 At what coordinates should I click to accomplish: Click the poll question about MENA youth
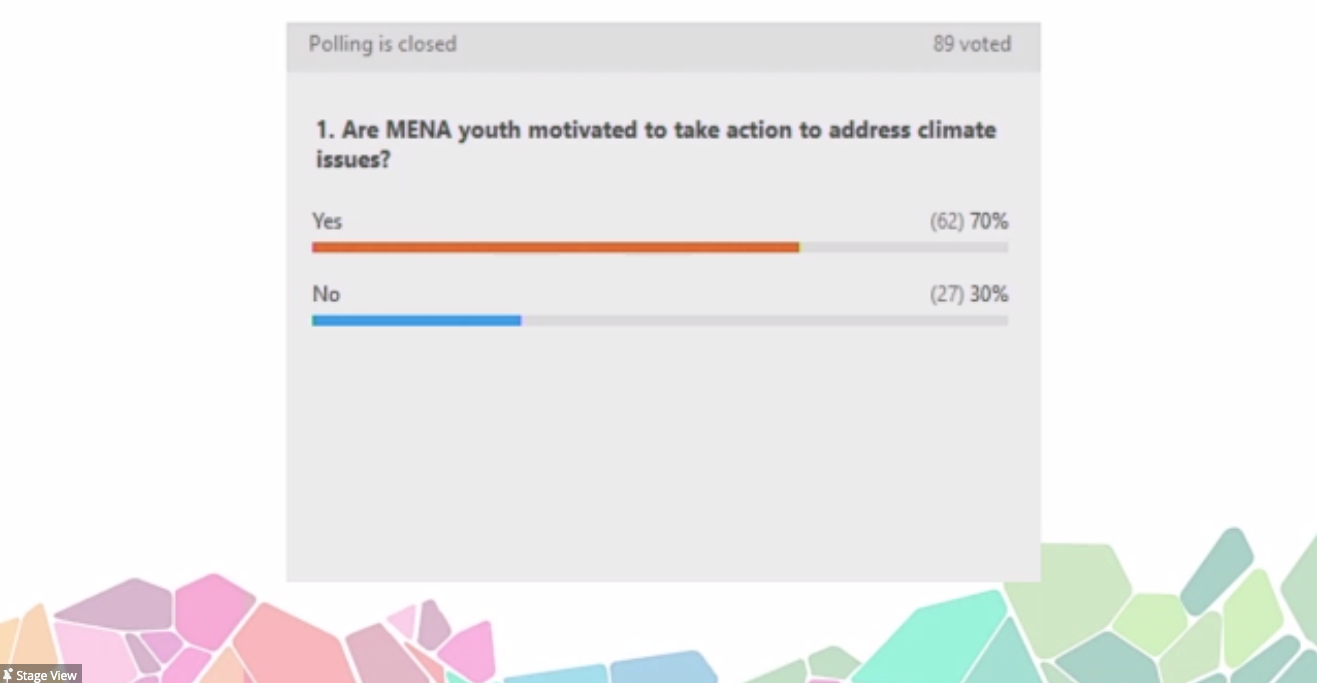tap(655, 144)
